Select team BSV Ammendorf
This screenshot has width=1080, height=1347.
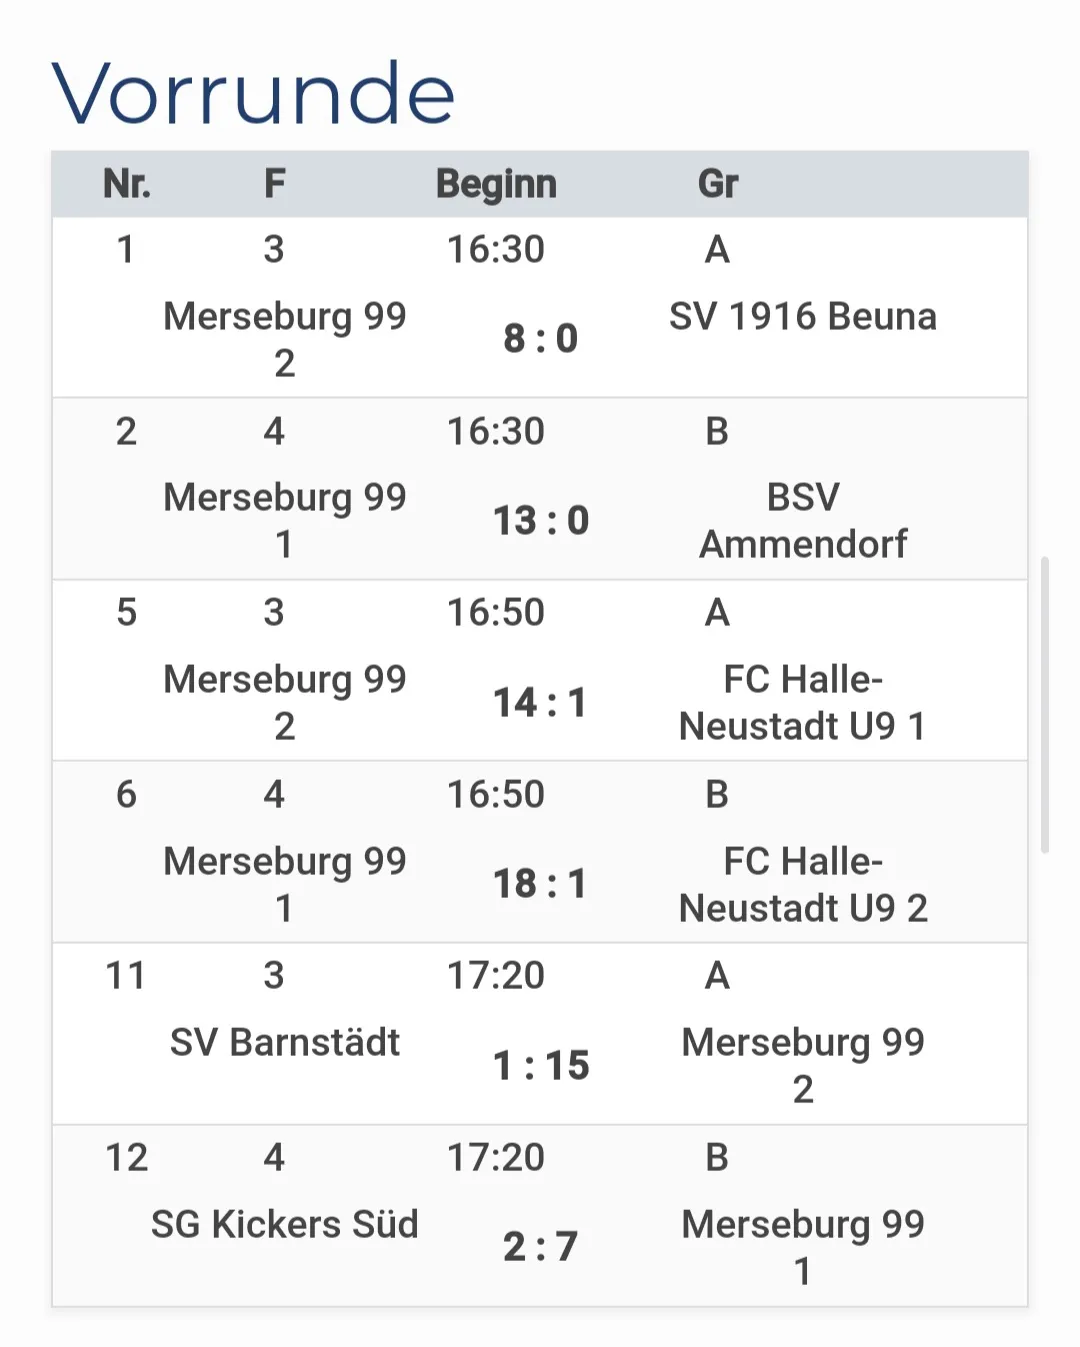click(803, 520)
